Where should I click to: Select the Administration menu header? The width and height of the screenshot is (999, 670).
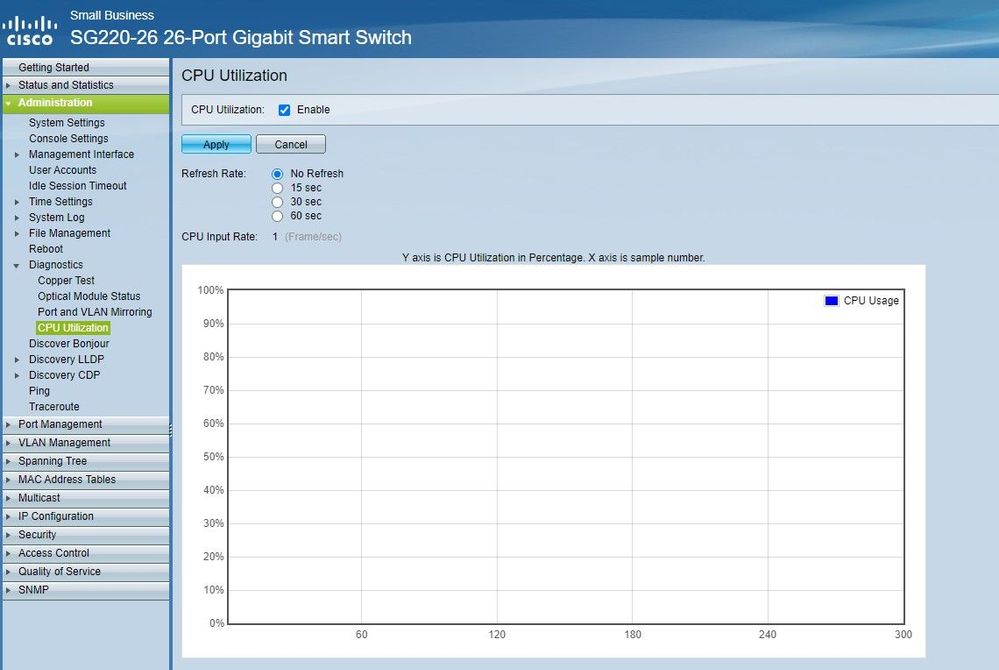(x=86, y=103)
